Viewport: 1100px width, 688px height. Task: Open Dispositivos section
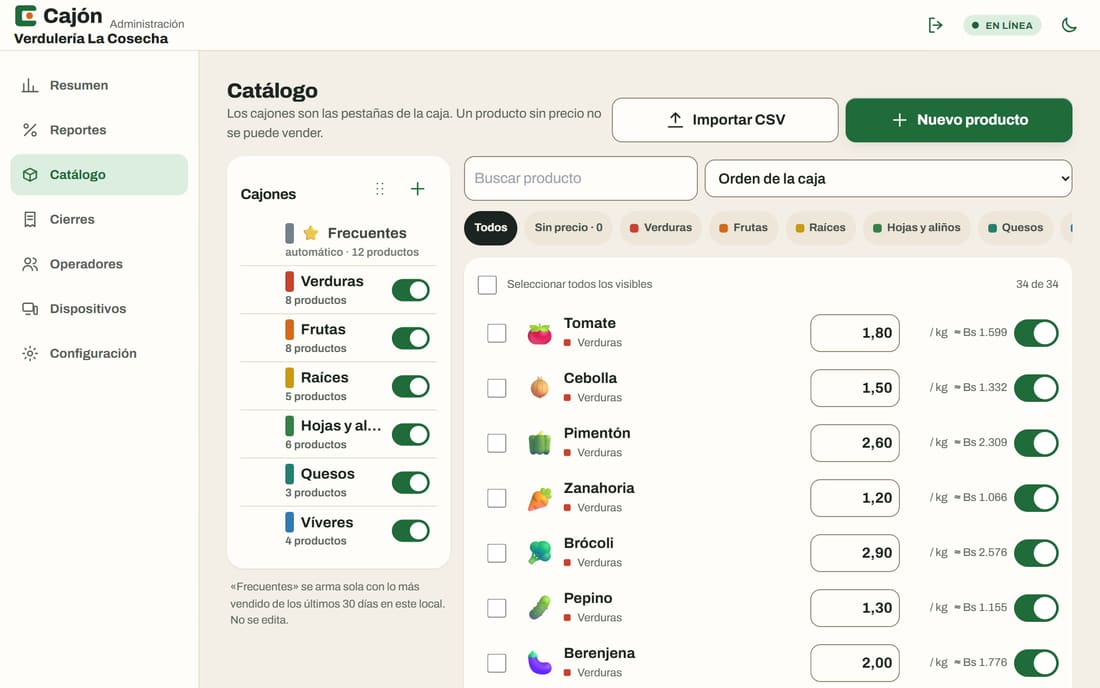click(99, 309)
